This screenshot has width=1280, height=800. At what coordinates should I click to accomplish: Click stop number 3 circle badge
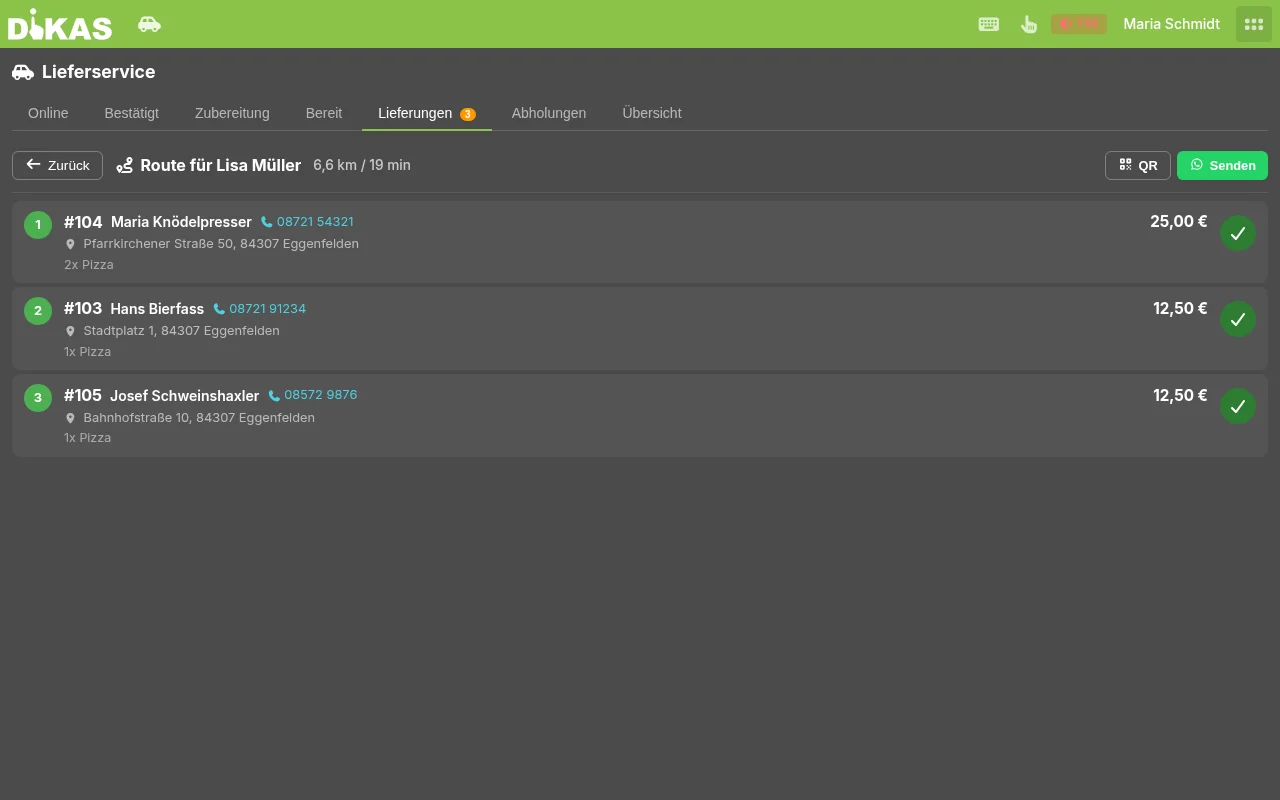[38, 398]
